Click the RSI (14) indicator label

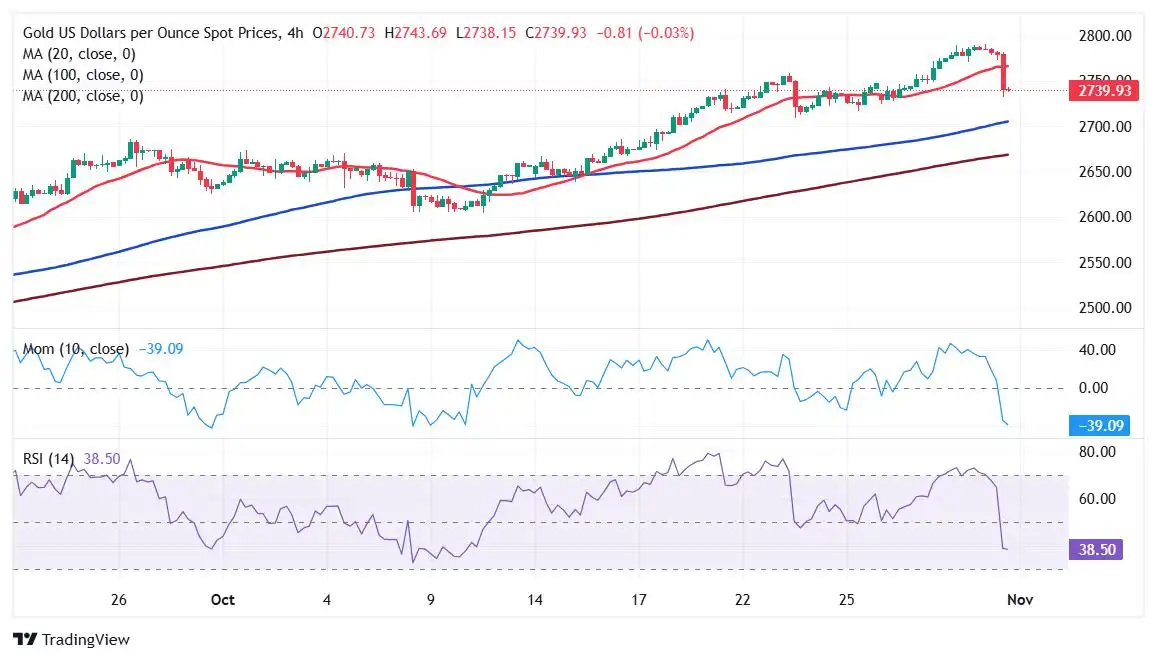pos(49,459)
